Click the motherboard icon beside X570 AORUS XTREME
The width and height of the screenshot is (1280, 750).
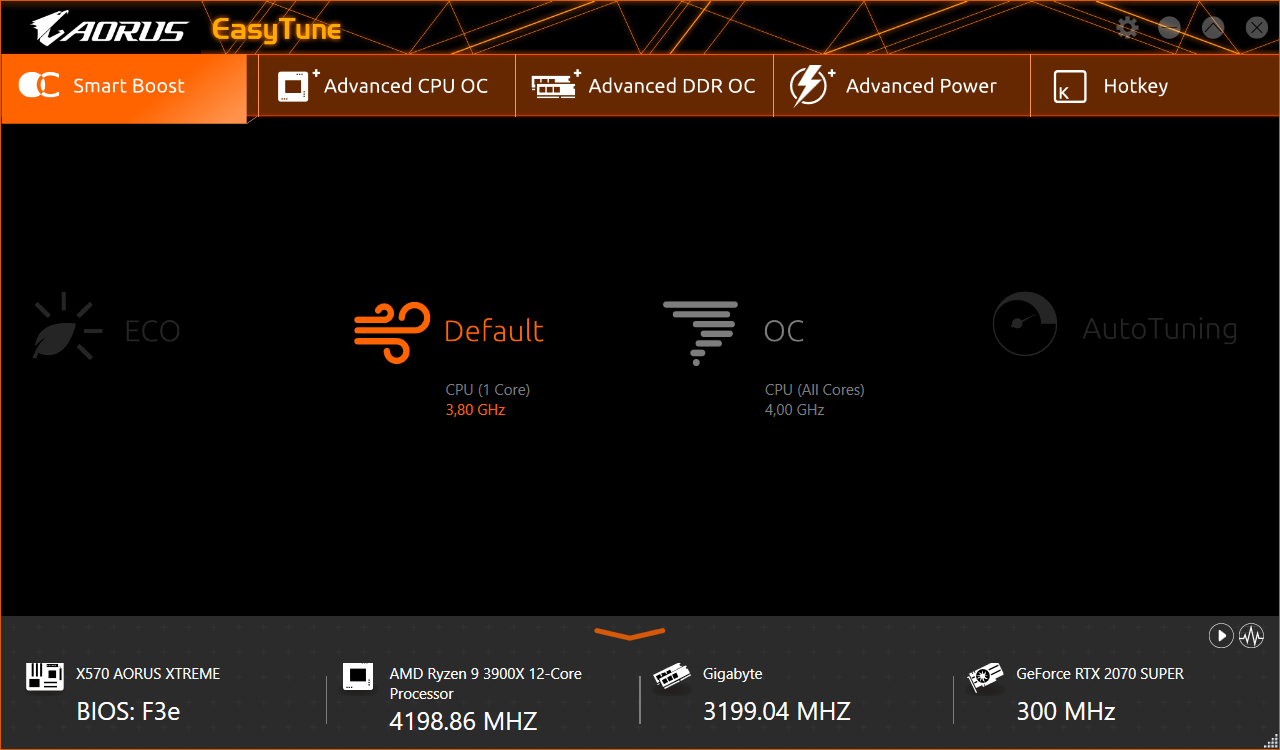point(45,677)
